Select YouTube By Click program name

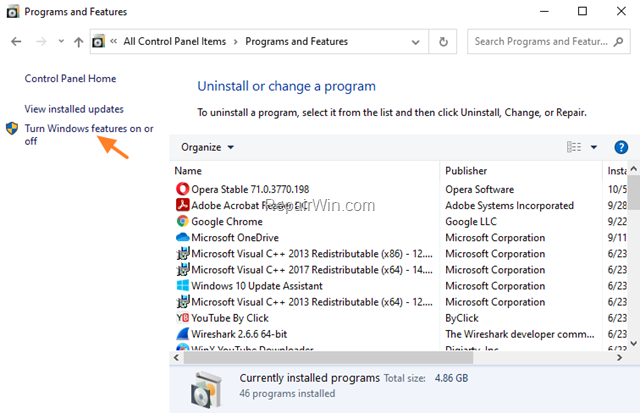click(x=230, y=318)
